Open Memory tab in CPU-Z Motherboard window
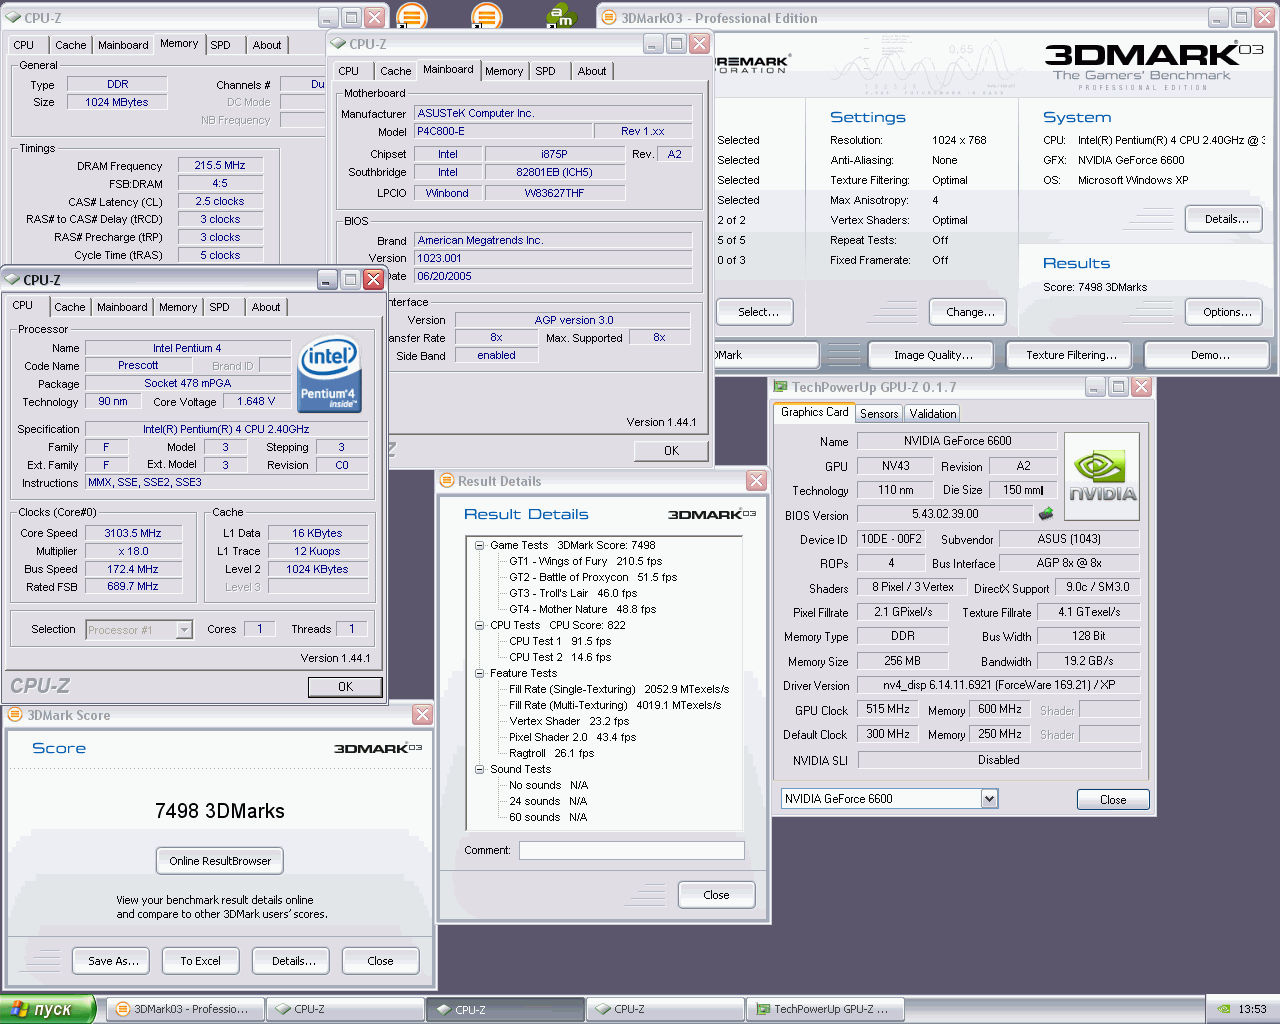 [x=504, y=71]
